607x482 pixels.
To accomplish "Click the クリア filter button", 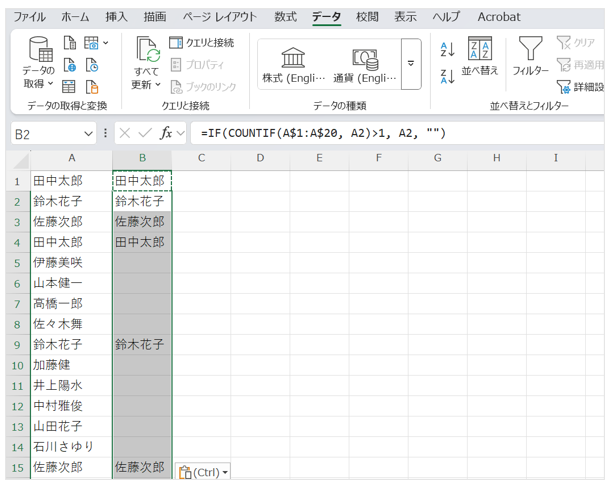I will [575, 43].
